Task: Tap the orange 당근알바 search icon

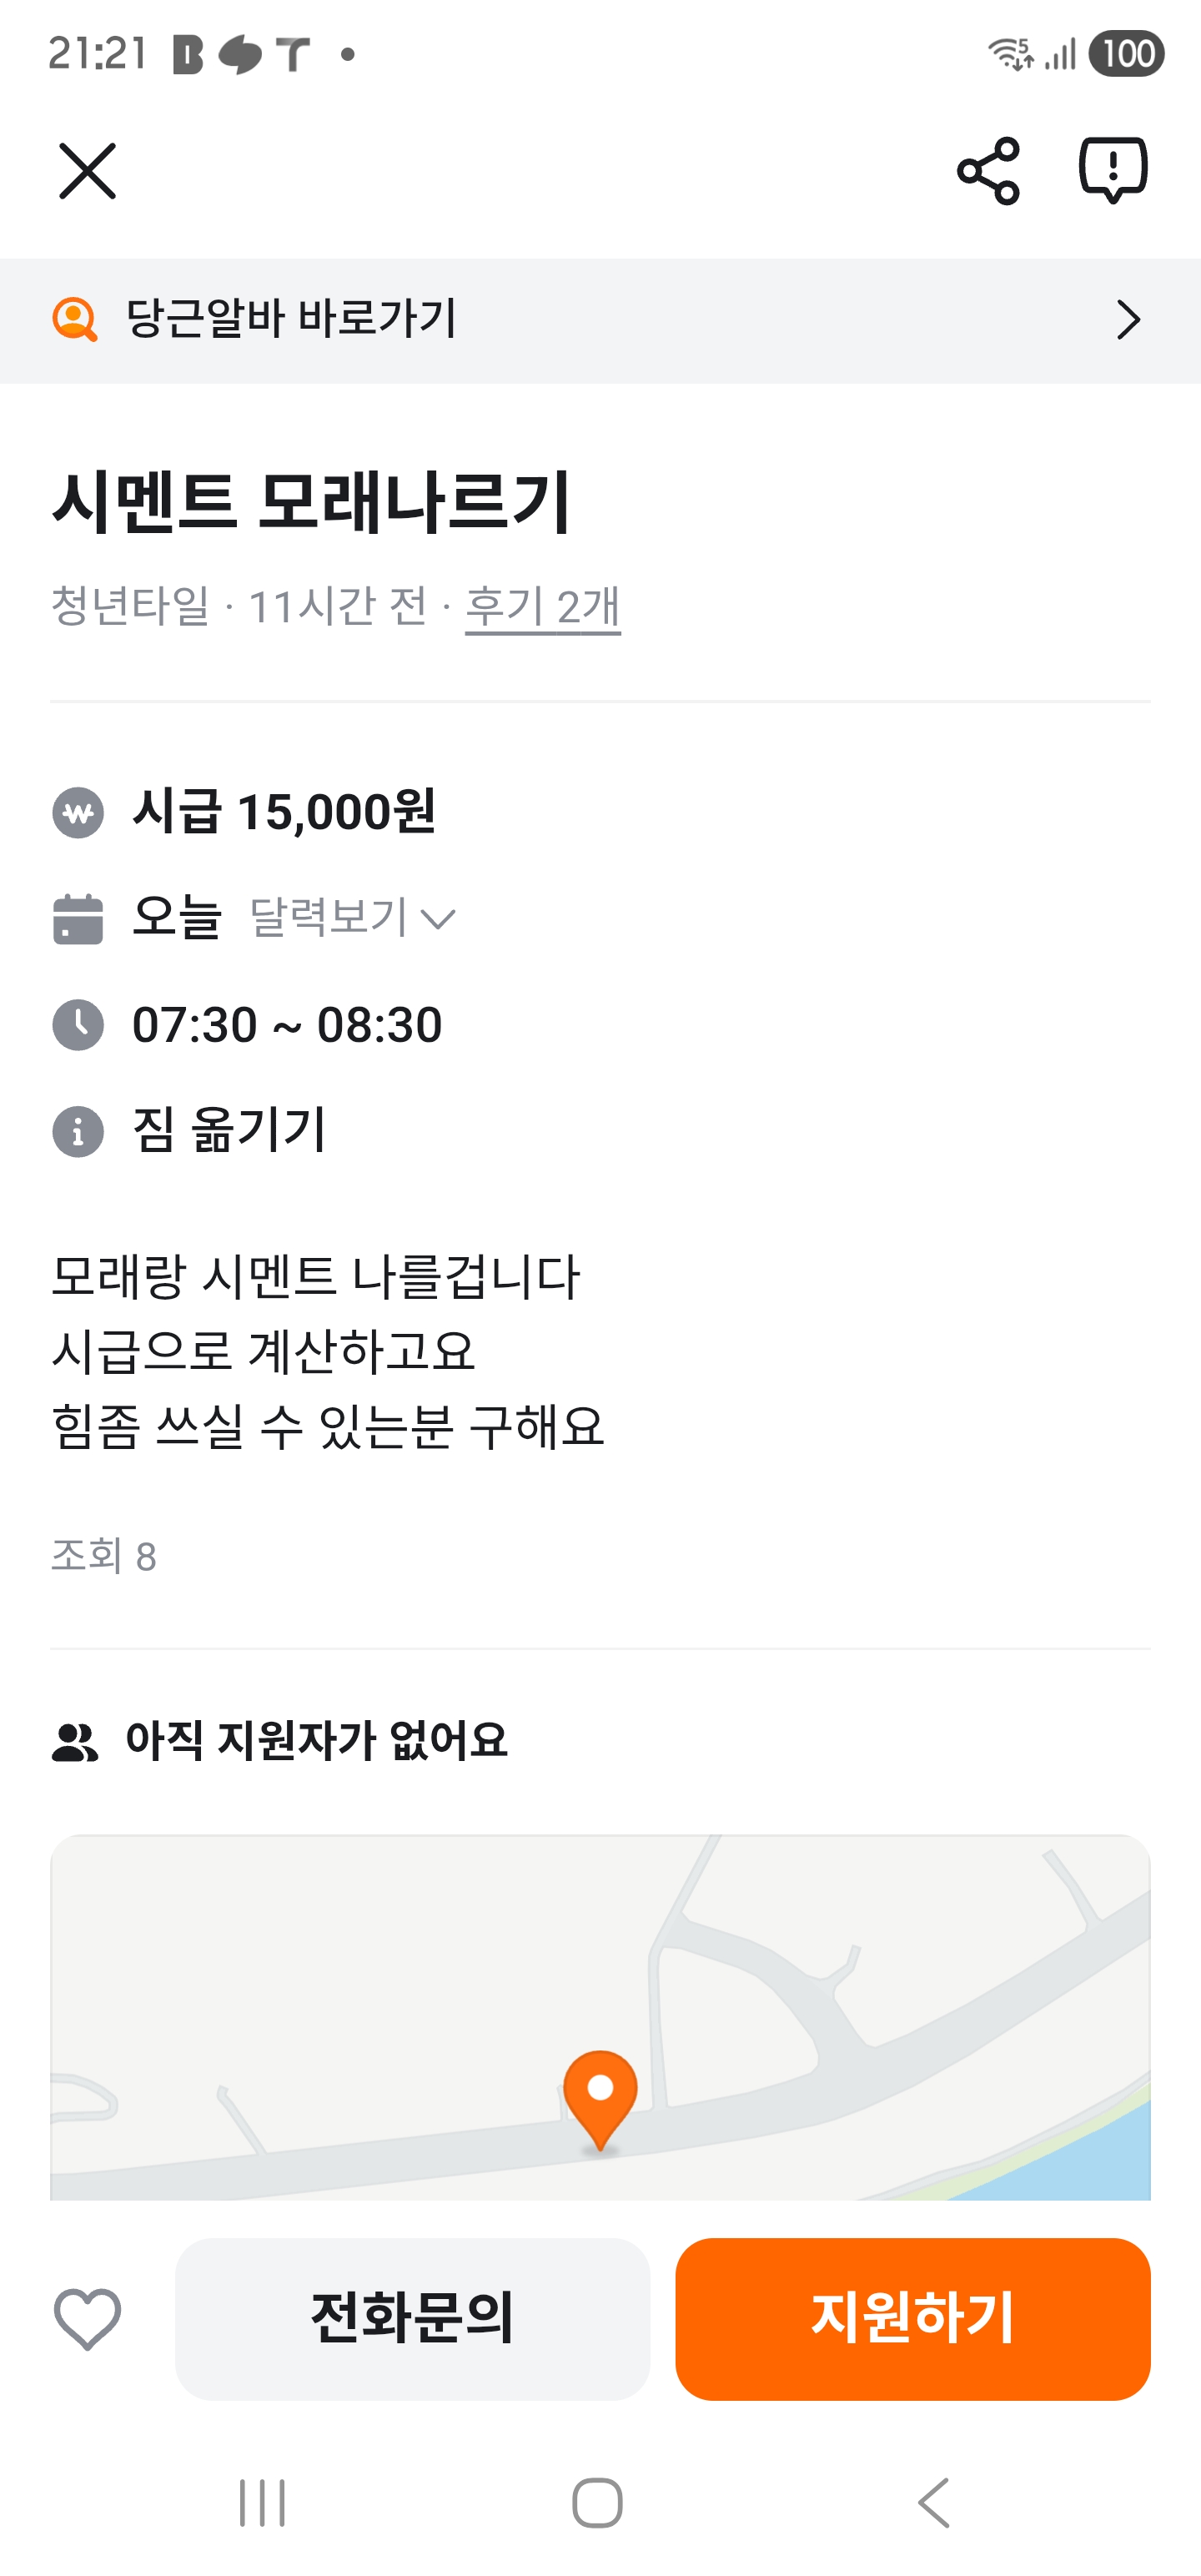Action: pos(75,320)
